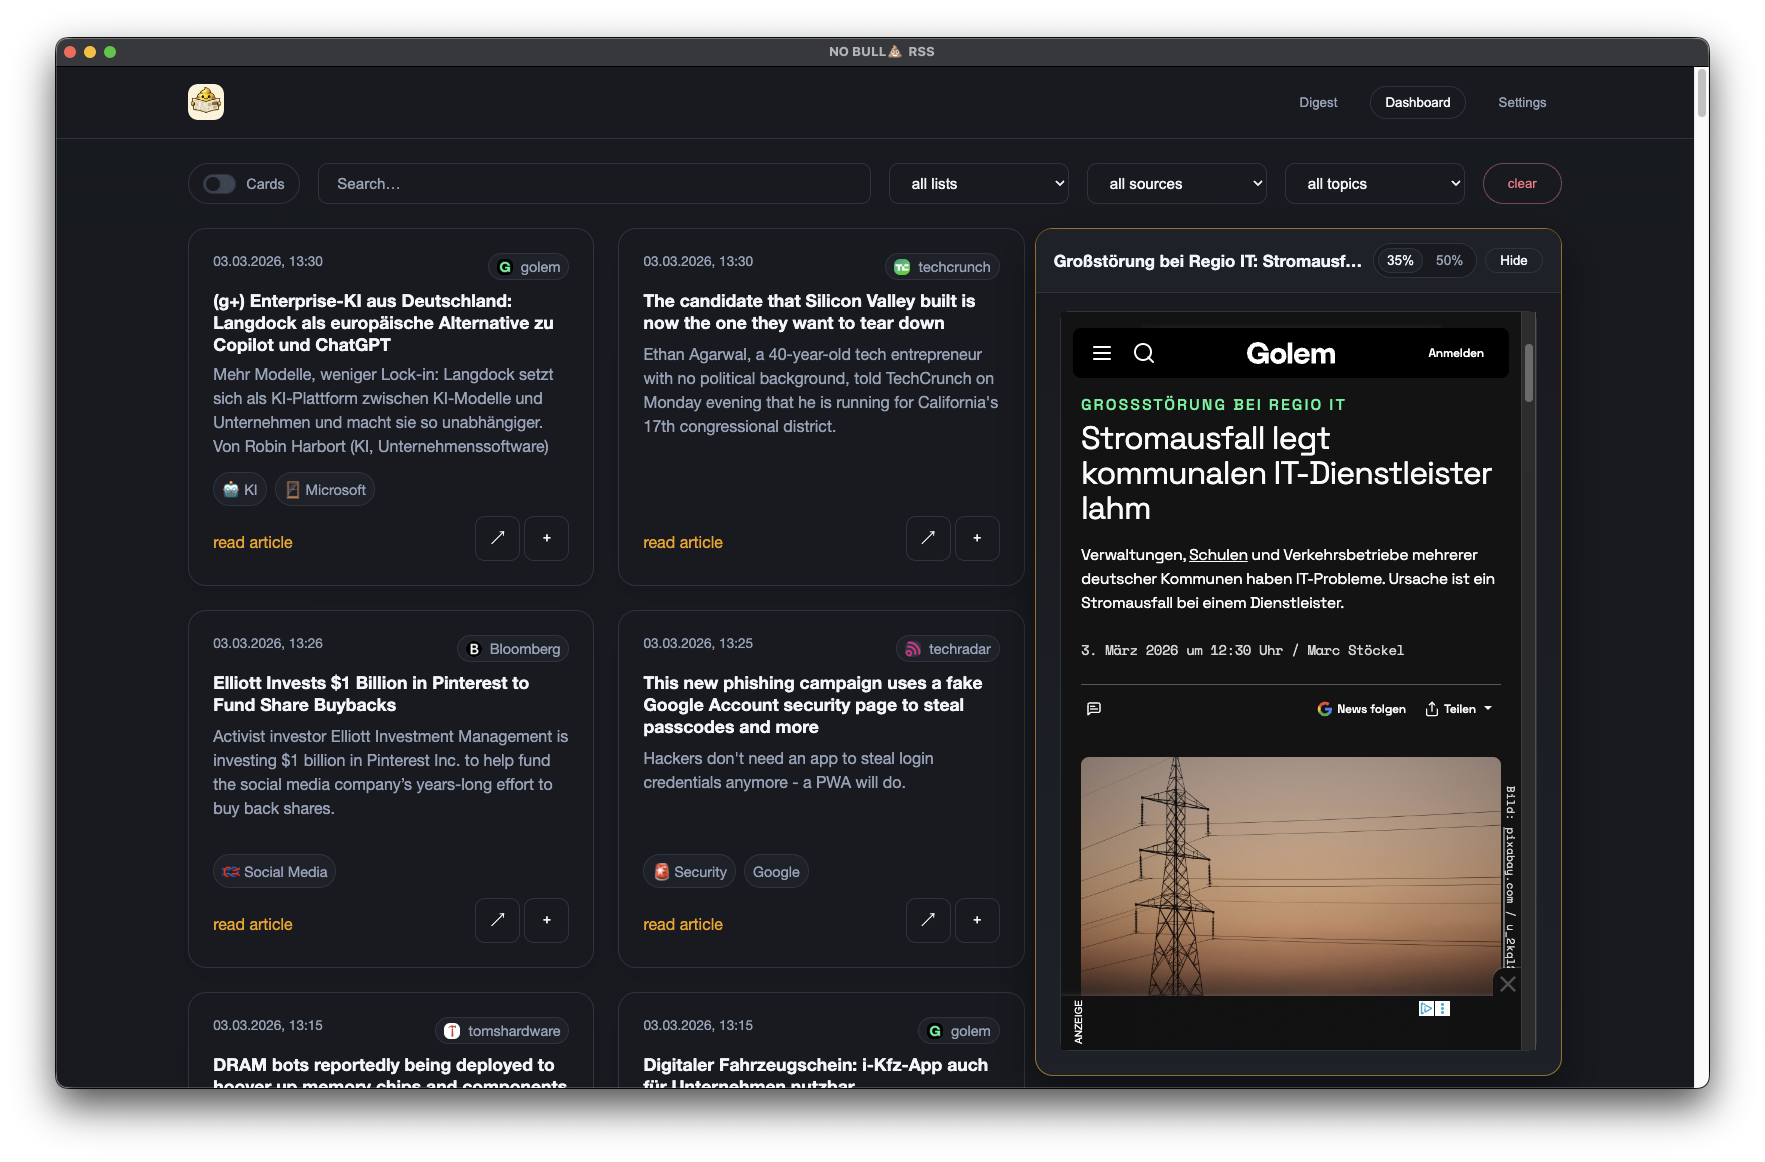Open the comments icon in Golem article
Viewport: 1765px width, 1162px height.
1094,708
